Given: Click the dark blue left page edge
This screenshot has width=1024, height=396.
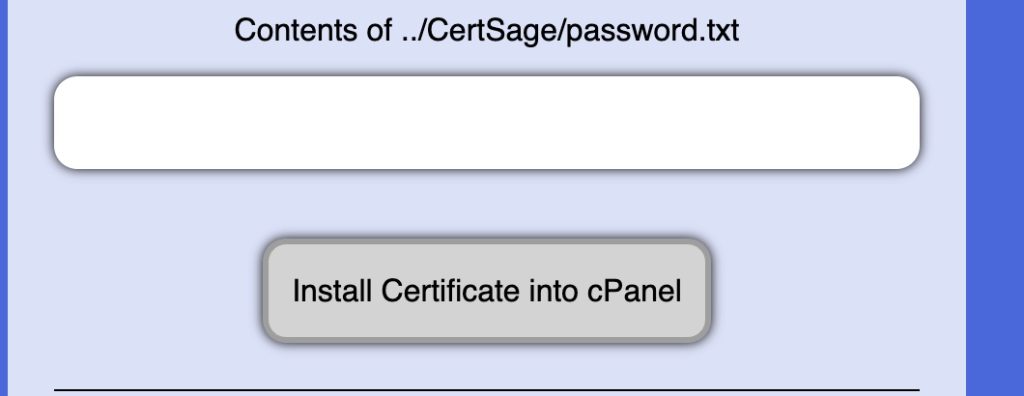Looking at the screenshot, I should (3, 198).
